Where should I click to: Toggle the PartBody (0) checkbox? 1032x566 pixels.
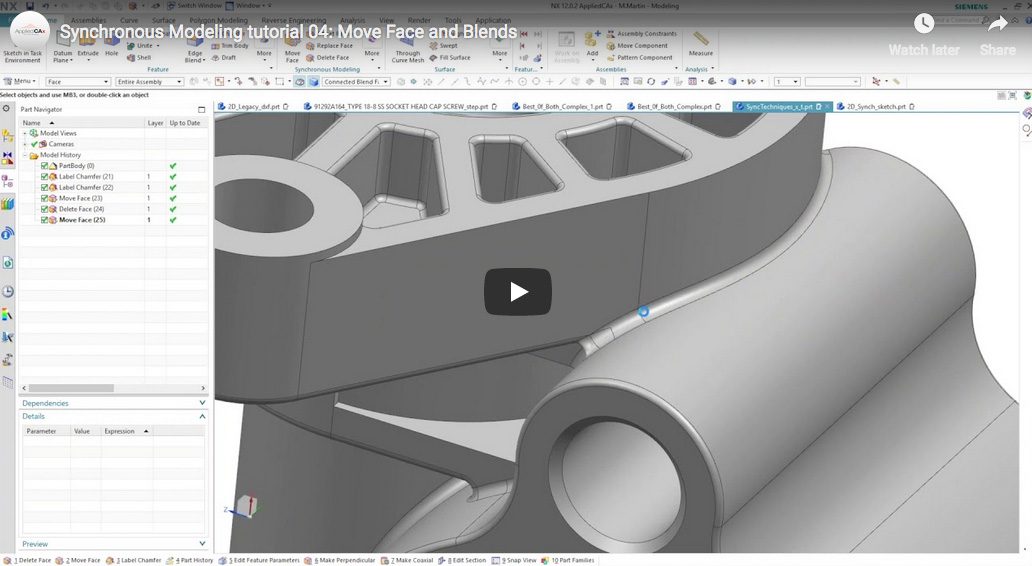tap(44, 166)
